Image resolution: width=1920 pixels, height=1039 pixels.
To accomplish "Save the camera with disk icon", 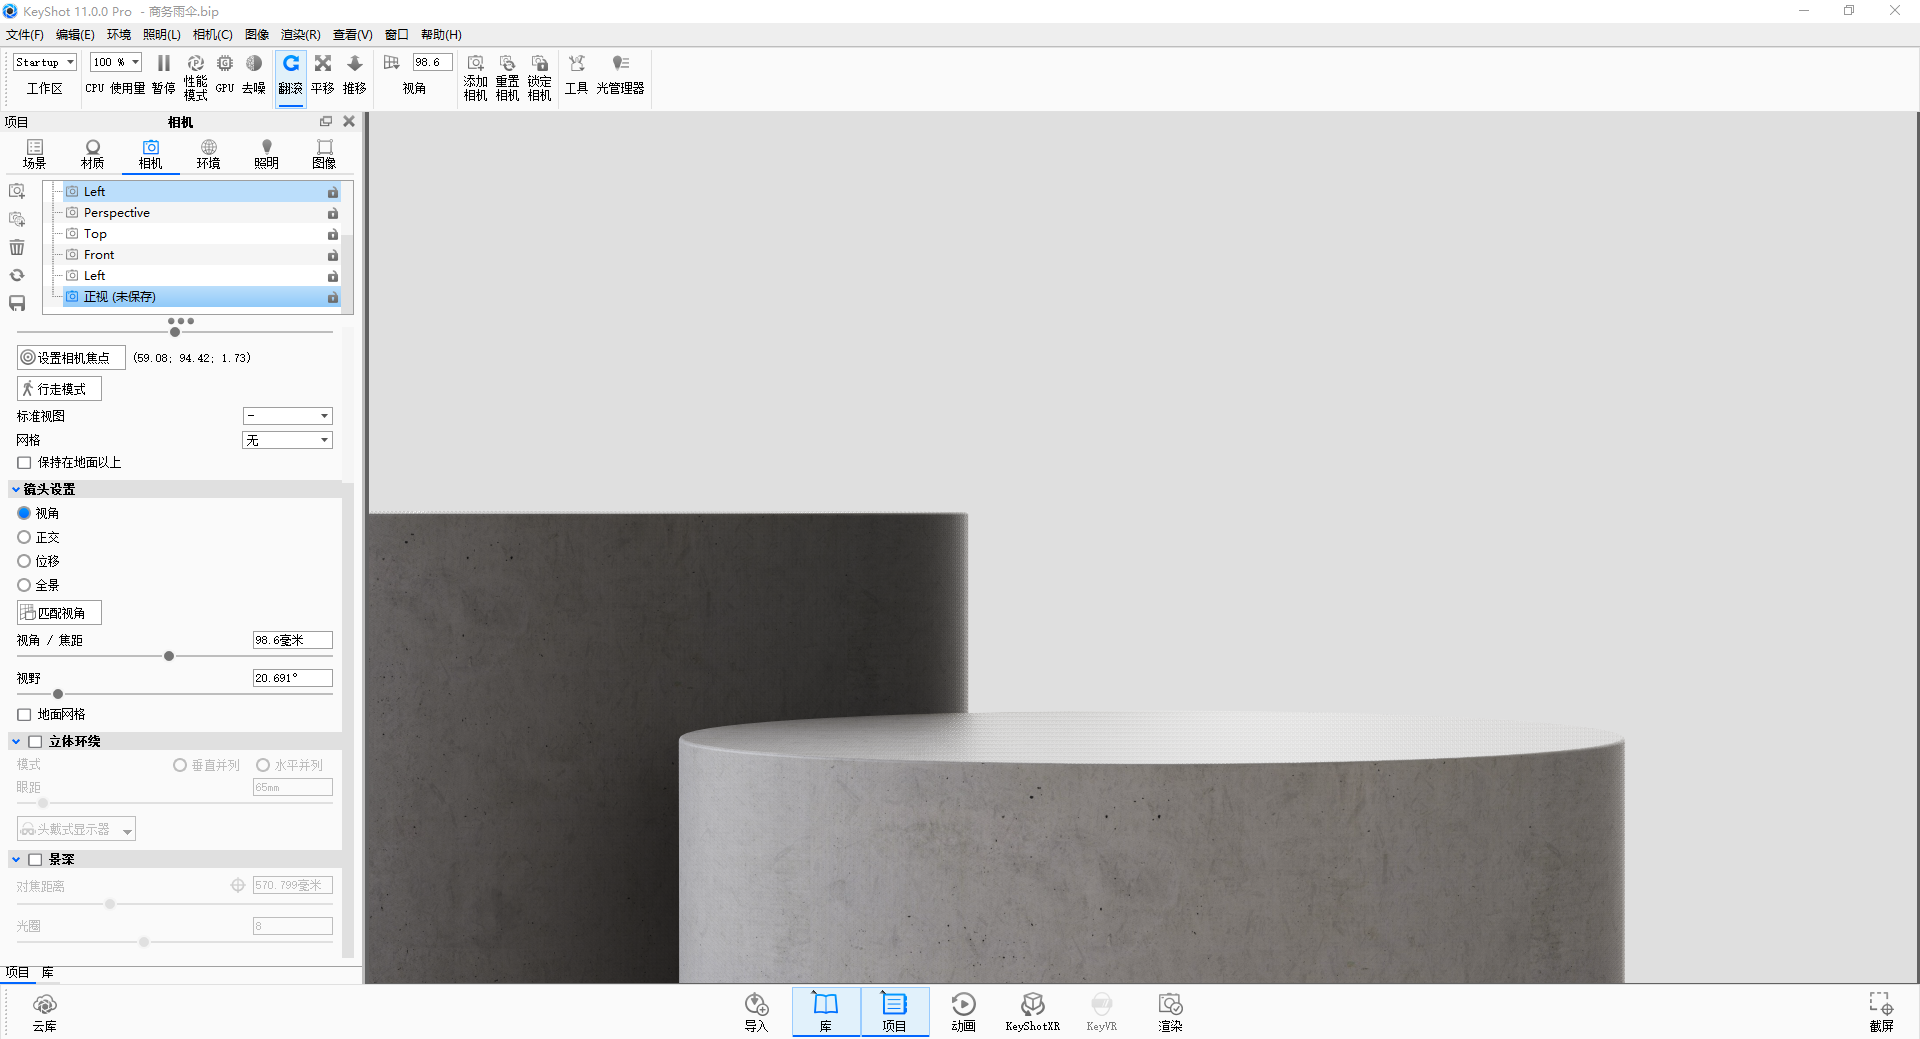I will click(x=17, y=303).
